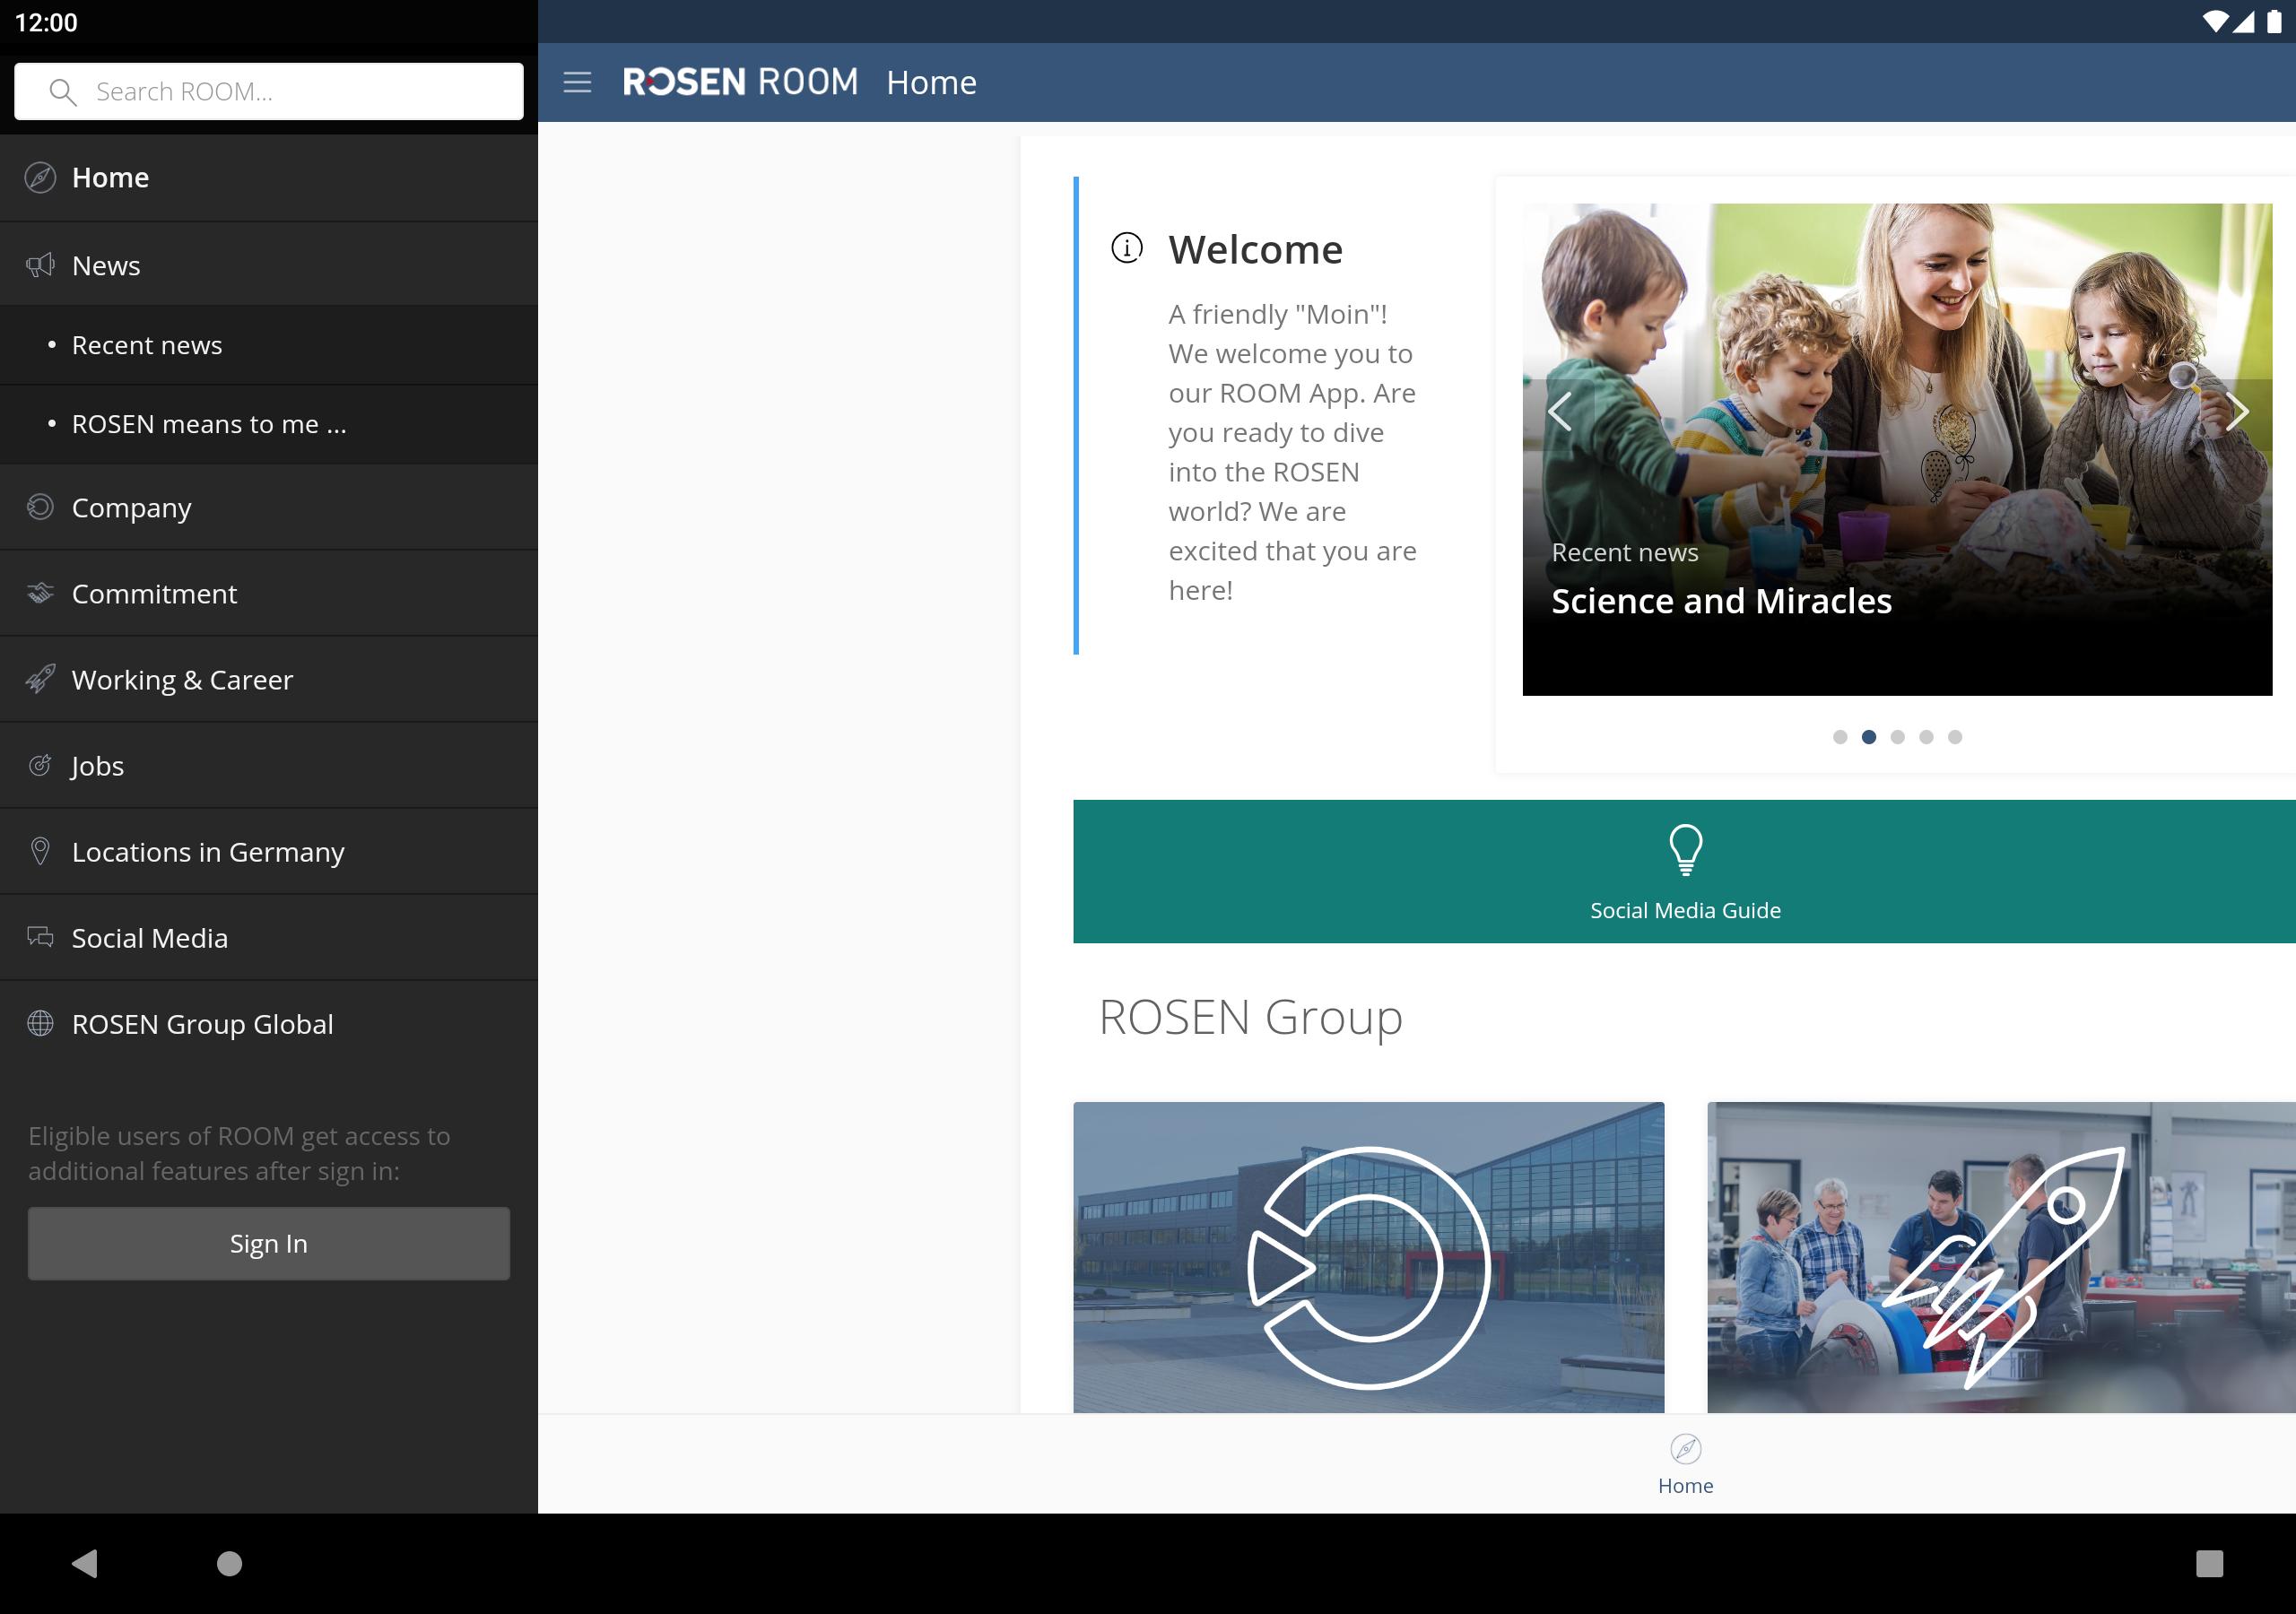Image resolution: width=2296 pixels, height=1614 pixels.
Task: Click the Locations in Germany pin icon
Action: (x=40, y=851)
